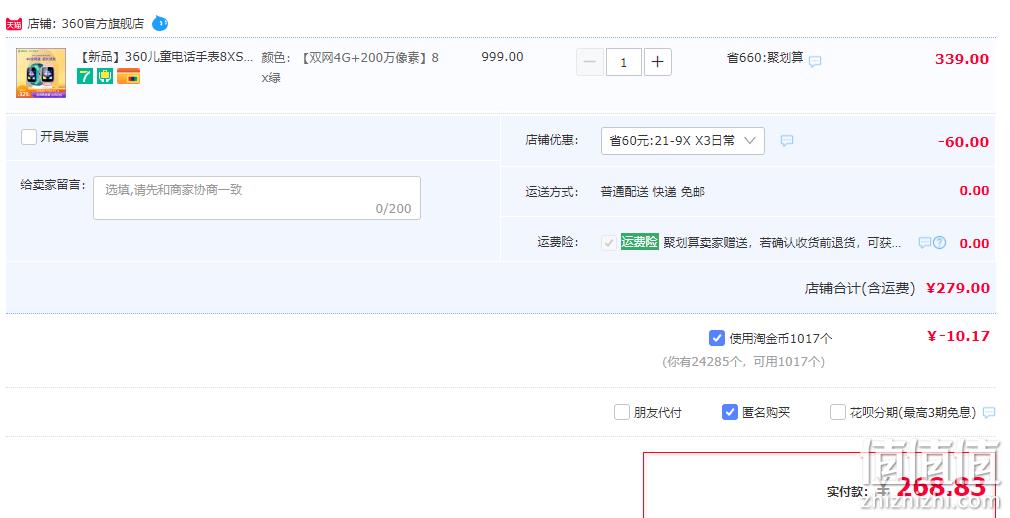Viewport: 1010px width, 518px height.
Task: Click the green 7-day return icon
Action: click(85, 77)
